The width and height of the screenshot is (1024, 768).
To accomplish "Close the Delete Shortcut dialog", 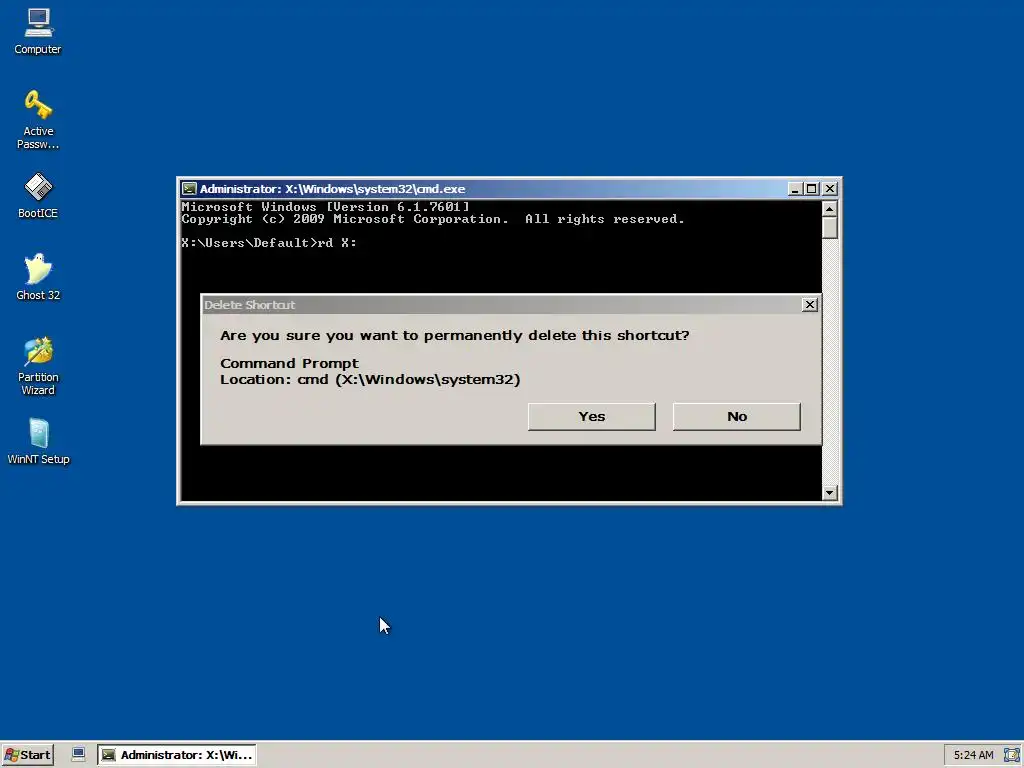I will [810, 304].
